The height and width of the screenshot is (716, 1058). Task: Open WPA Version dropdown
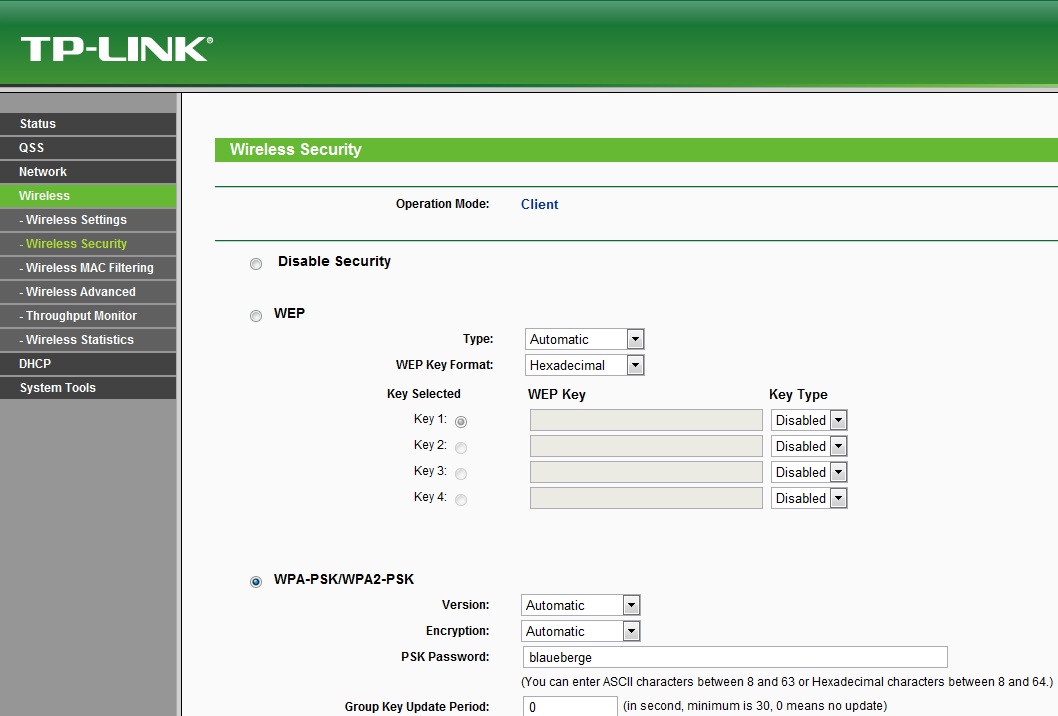[x=580, y=605]
